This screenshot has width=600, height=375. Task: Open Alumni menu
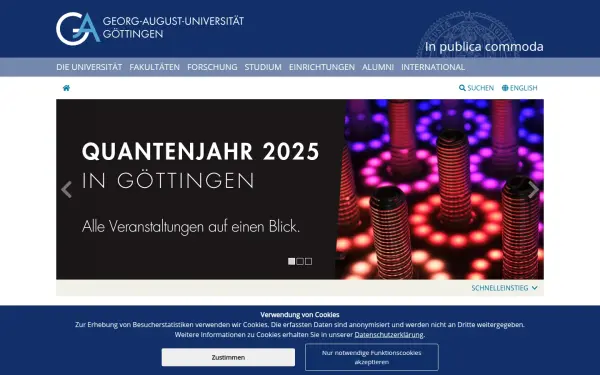pyautogui.click(x=378, y=67)
